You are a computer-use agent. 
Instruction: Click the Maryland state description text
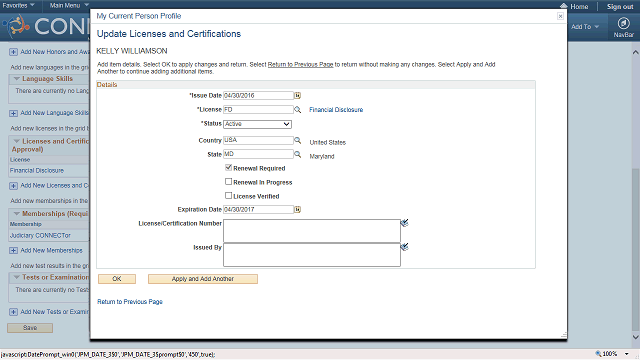[x=322, y=156]
